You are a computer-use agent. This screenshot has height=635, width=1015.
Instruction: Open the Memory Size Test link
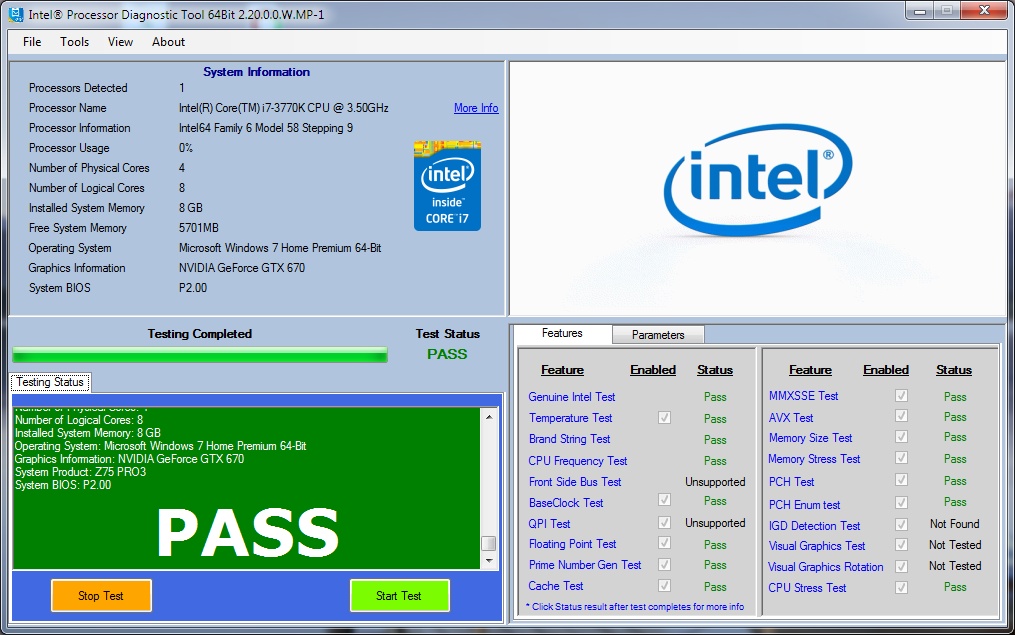click(810, 438)
